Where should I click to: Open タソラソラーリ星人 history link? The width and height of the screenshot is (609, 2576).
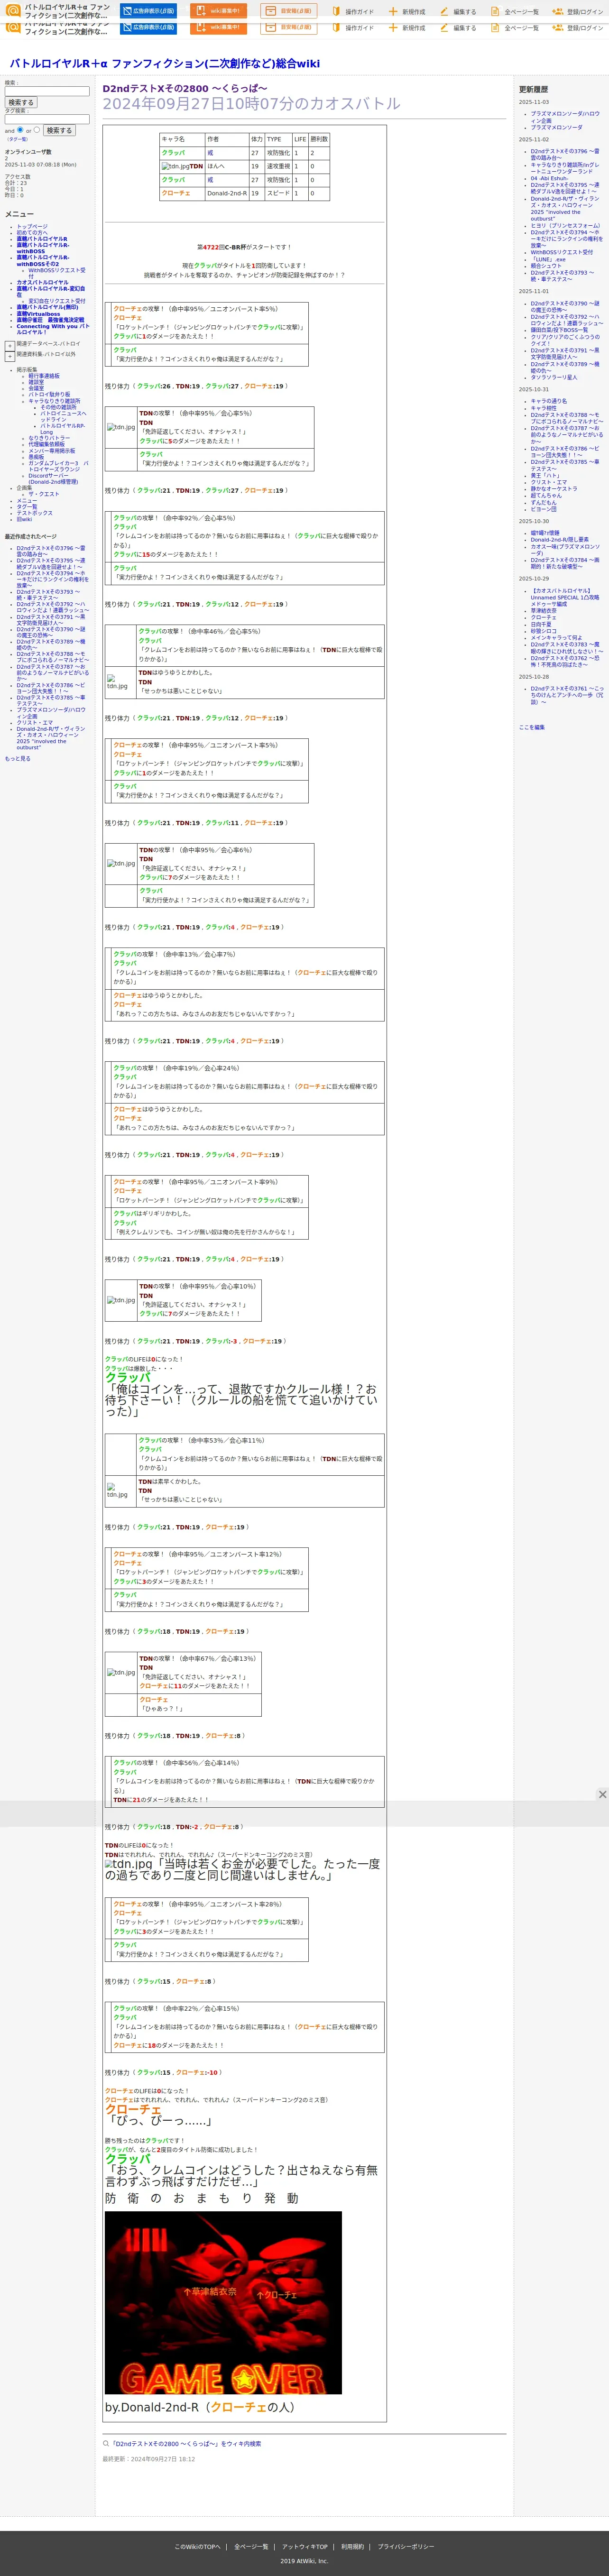click(x=553, y=378)
